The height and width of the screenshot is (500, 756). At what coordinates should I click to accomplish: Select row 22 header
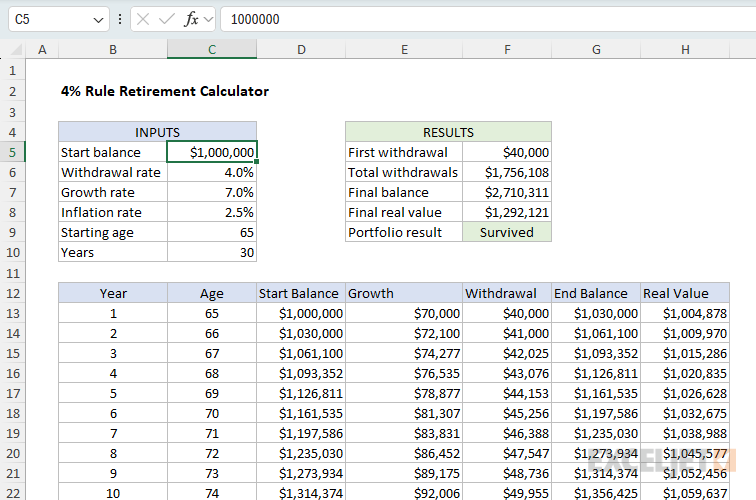pyautogui.click(x=13, y=493)
